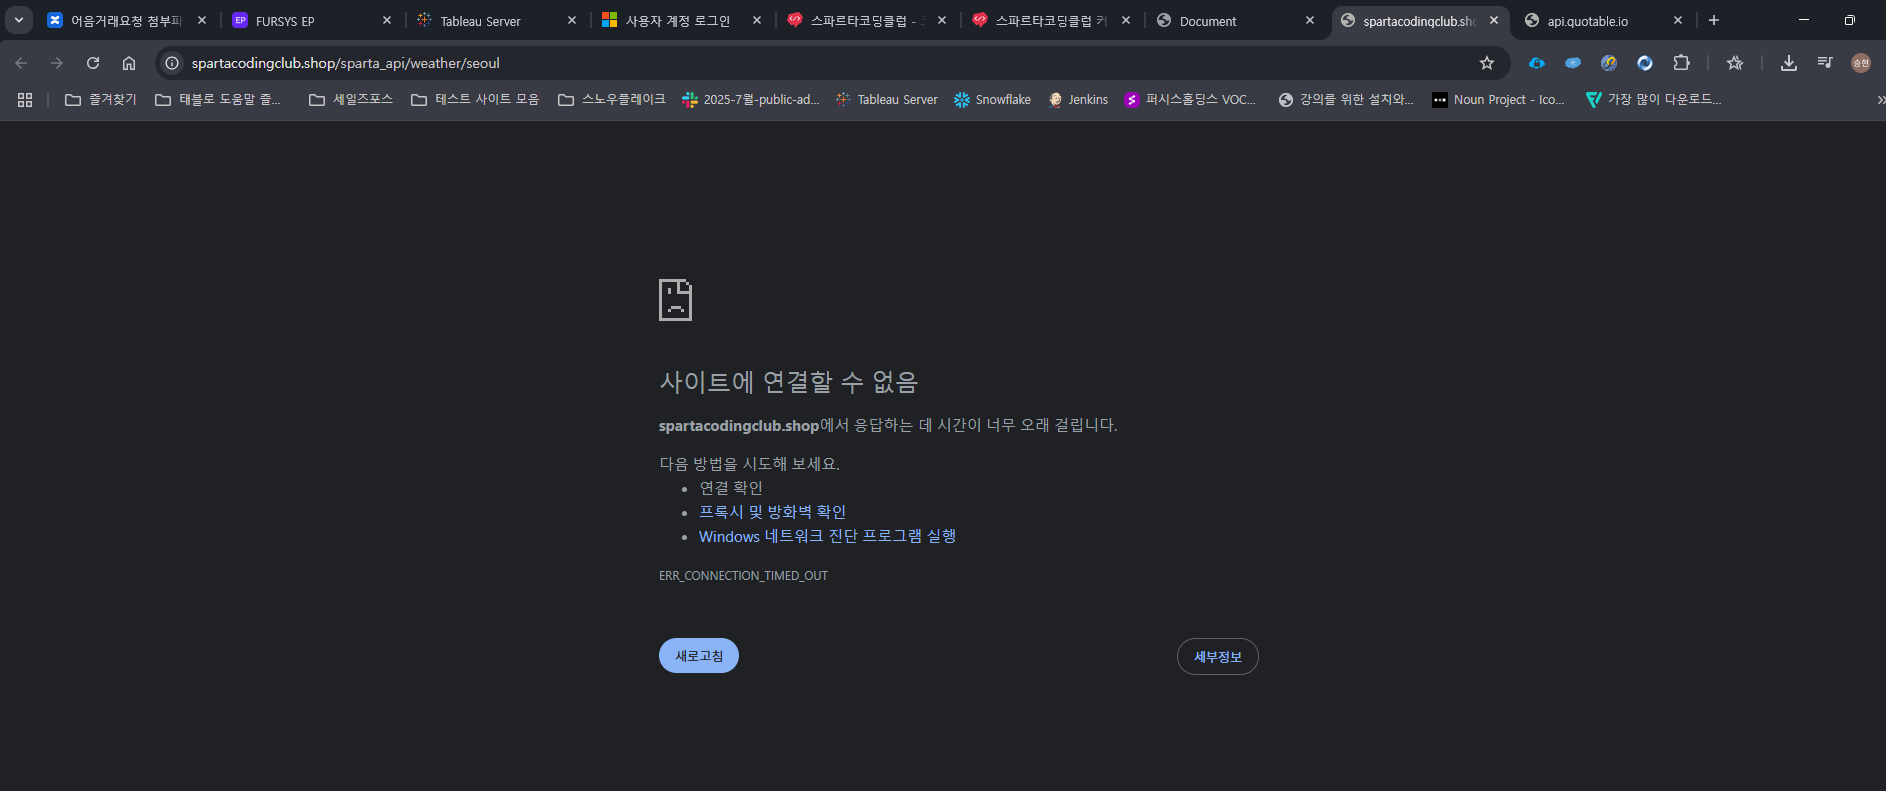
Task: Click the ERR_CONNECTION_TIMED_OUT error code text
Action: [x=743, y=576]
